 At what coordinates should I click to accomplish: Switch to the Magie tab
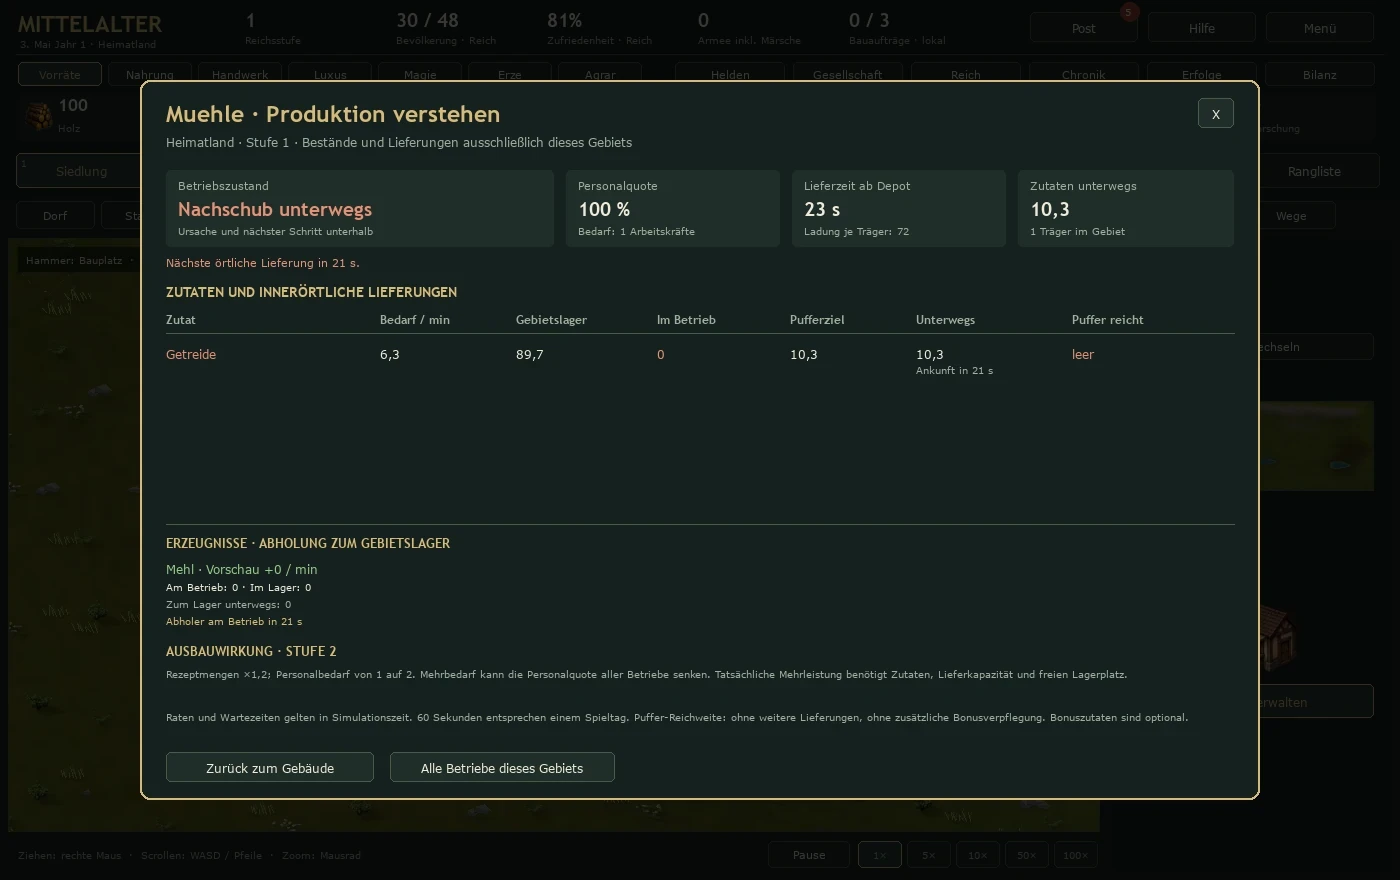420,75
